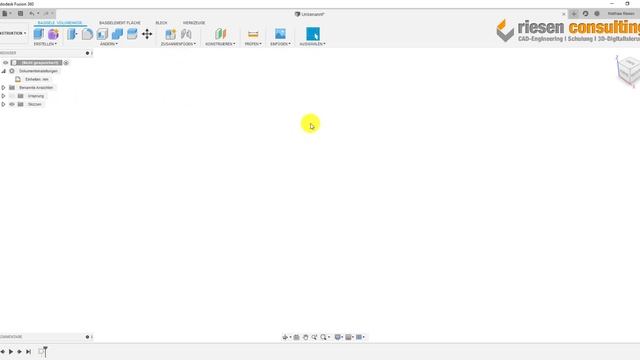Click the Orbit tool in navigation bar
The height and width of the screenshot is (360, 640).
coord(285,337)
